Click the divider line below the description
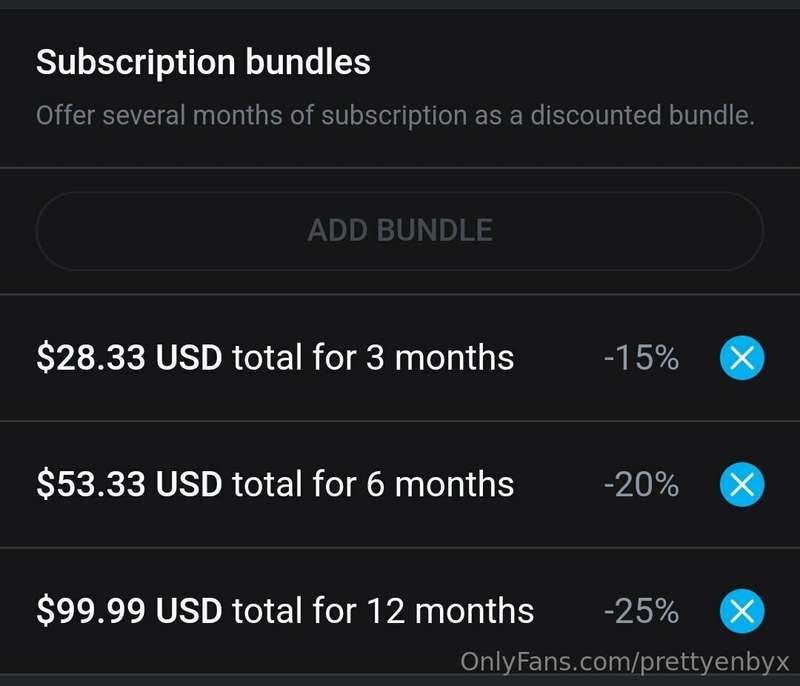800x686 pixels. click(400, 167)
